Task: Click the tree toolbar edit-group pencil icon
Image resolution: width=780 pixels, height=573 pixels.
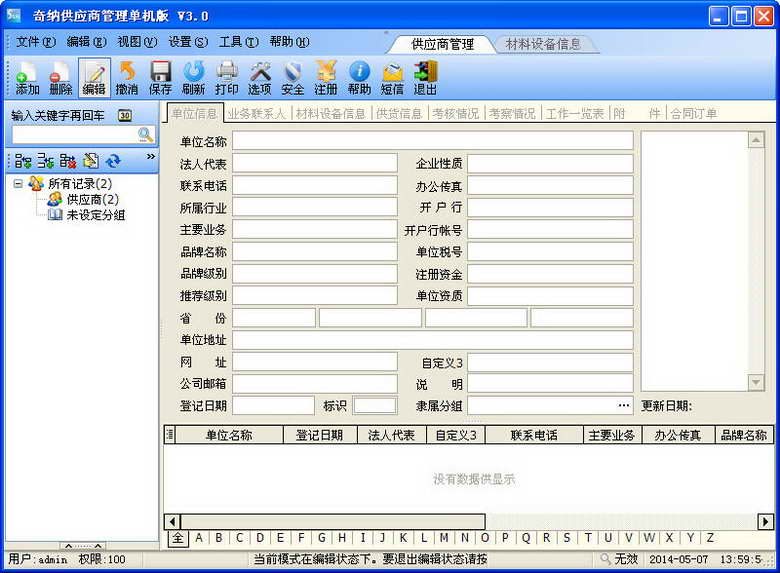Action: (91, 161)
